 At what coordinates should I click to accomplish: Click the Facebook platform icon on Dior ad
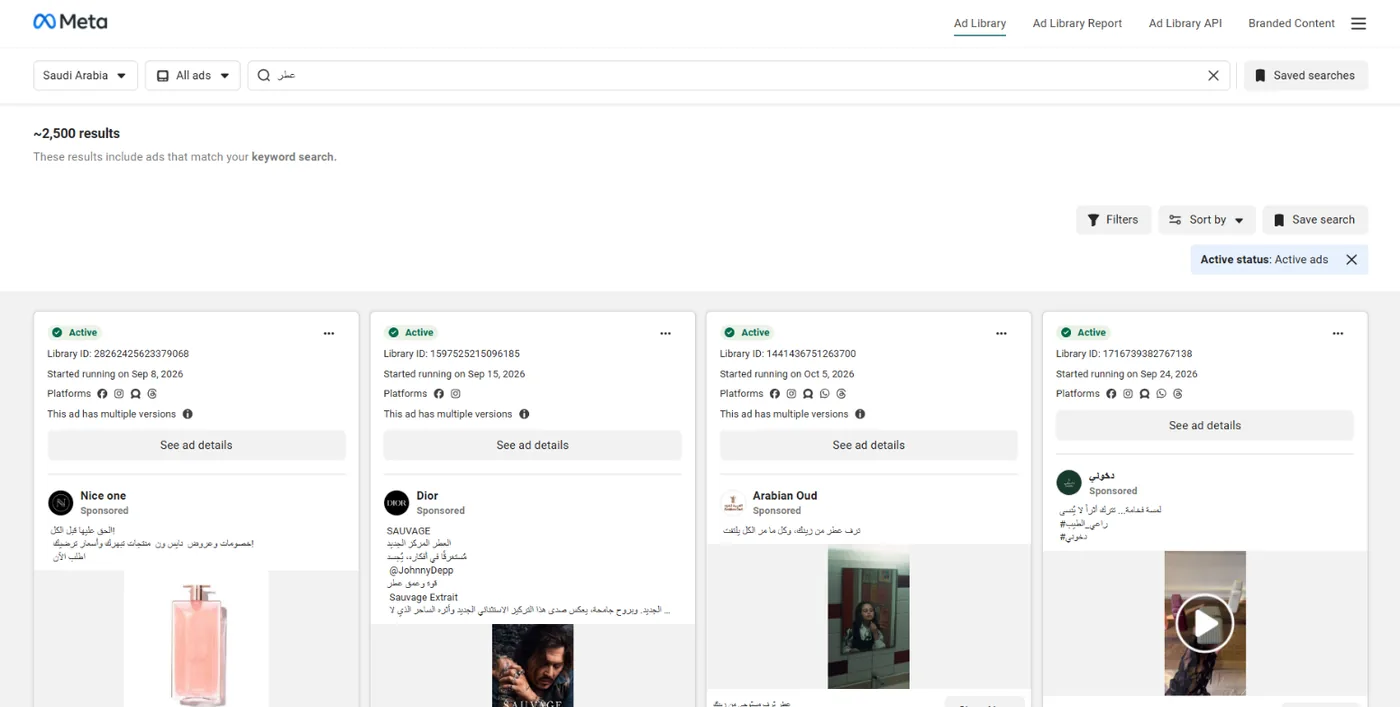438,394
